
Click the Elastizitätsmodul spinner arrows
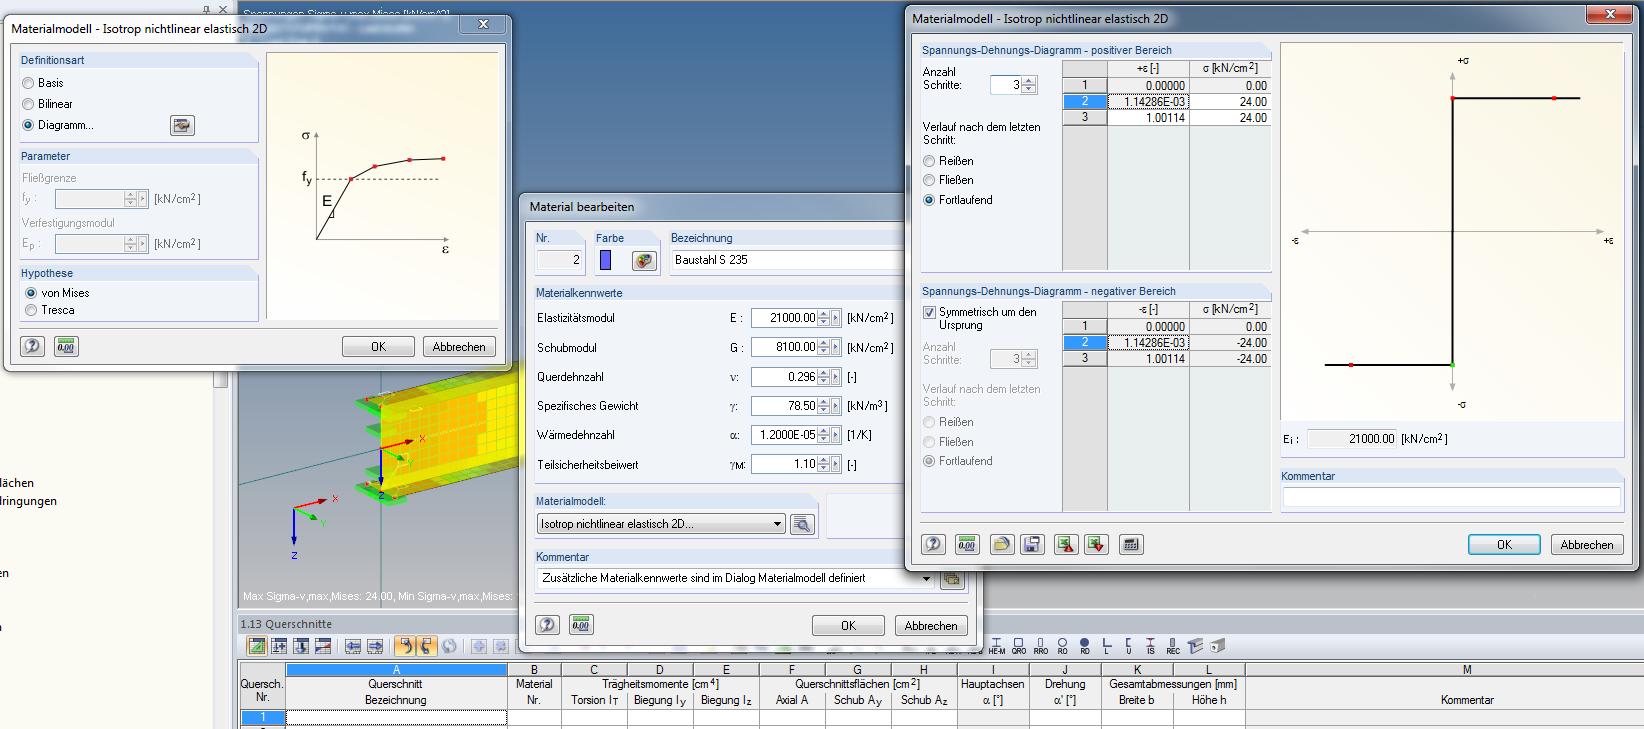click(x=823, y=318)
